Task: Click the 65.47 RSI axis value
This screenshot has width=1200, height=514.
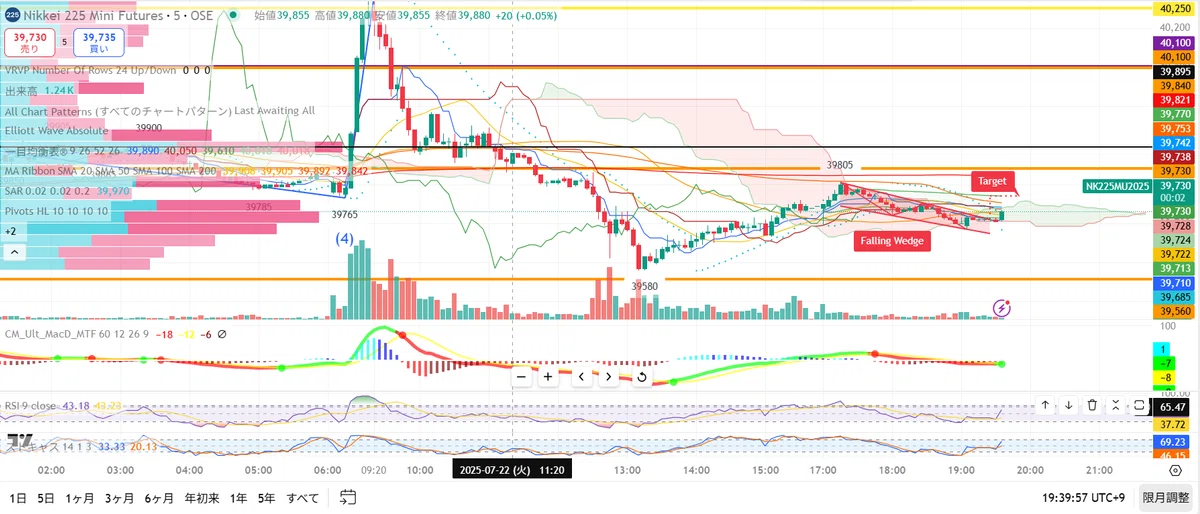Action: point(1174,407)
